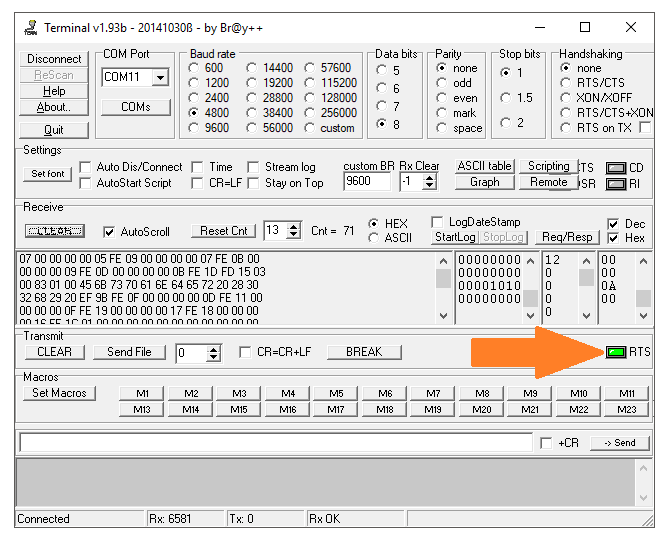Increase the receive count value 13
The height and width of the screenshot is (534, 668).
(x=293, y=227)
